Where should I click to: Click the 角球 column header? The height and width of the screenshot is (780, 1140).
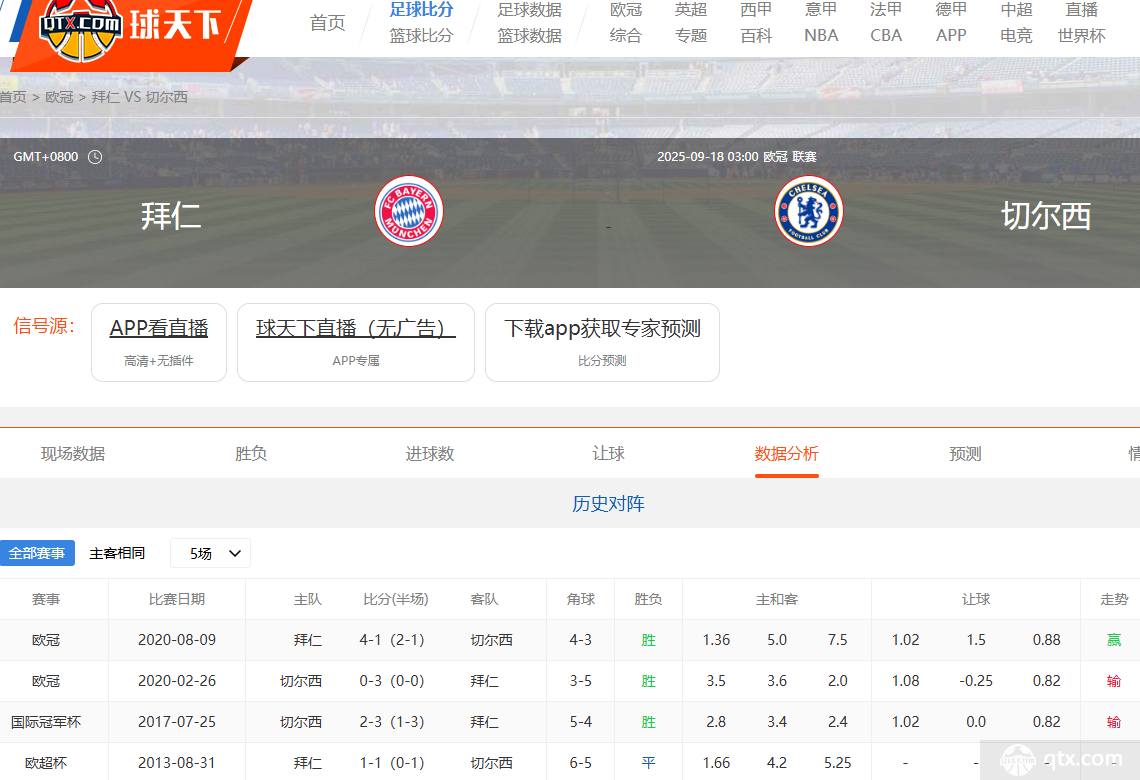tap(580, 599)
